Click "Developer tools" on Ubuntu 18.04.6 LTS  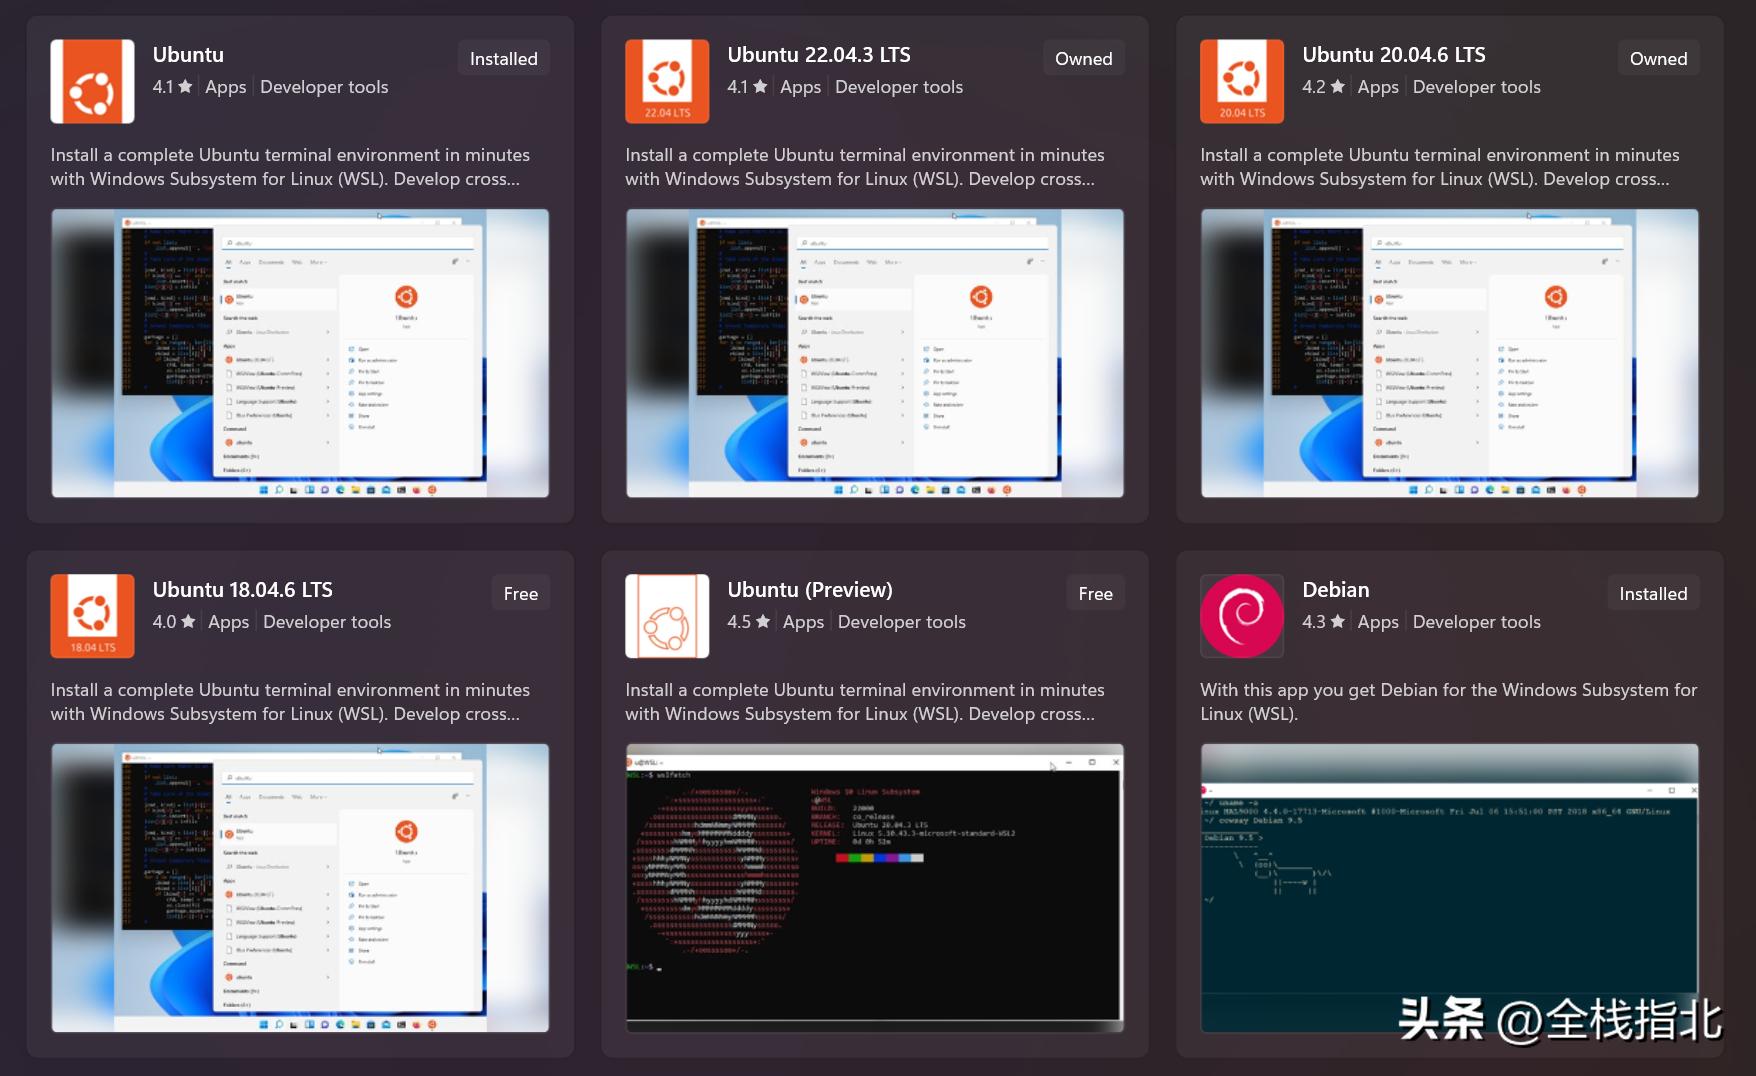(327, 622)
